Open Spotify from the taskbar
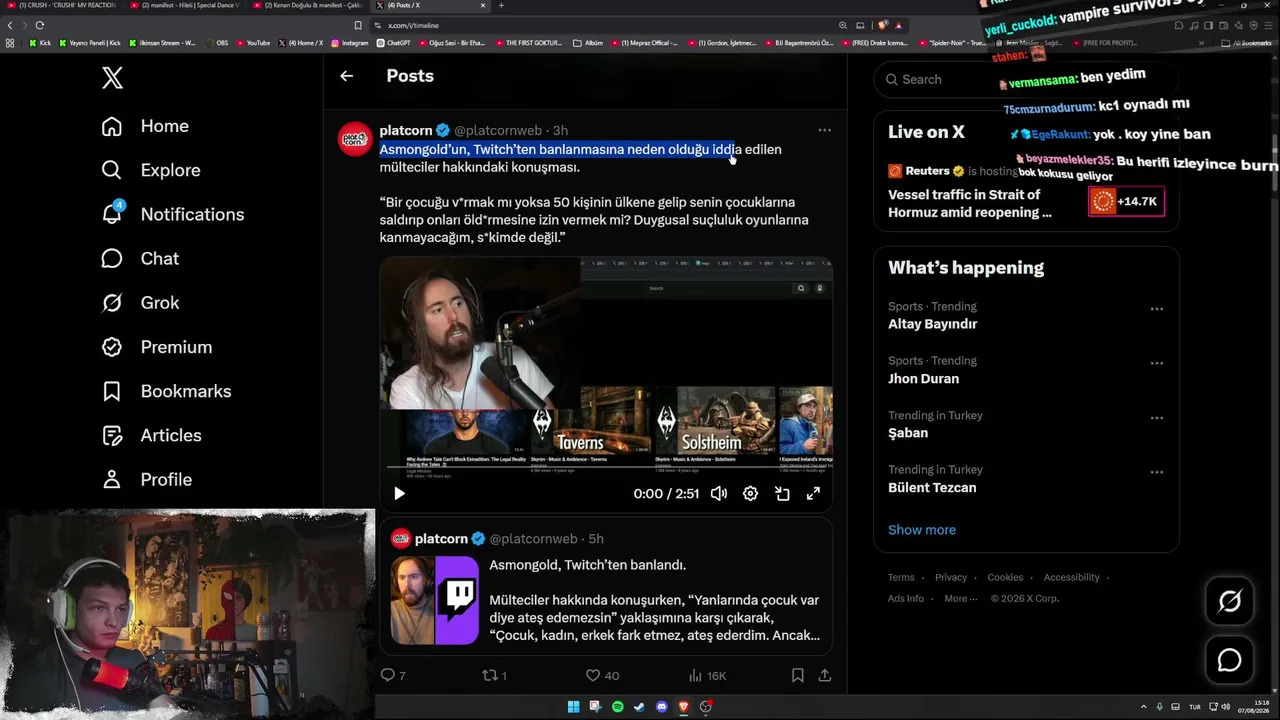1280x720 pixels. [x=617, y=707]
